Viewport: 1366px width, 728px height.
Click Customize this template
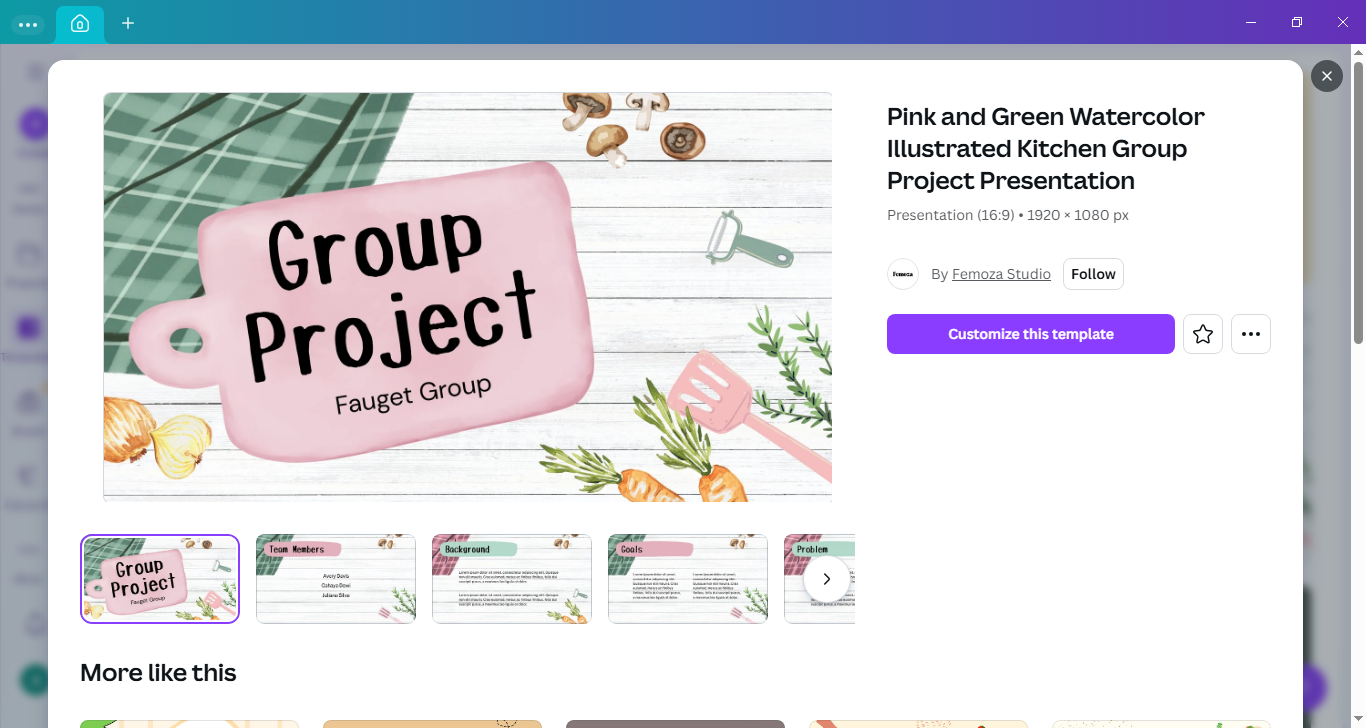pyautogui.click(x=1031, y=334)
